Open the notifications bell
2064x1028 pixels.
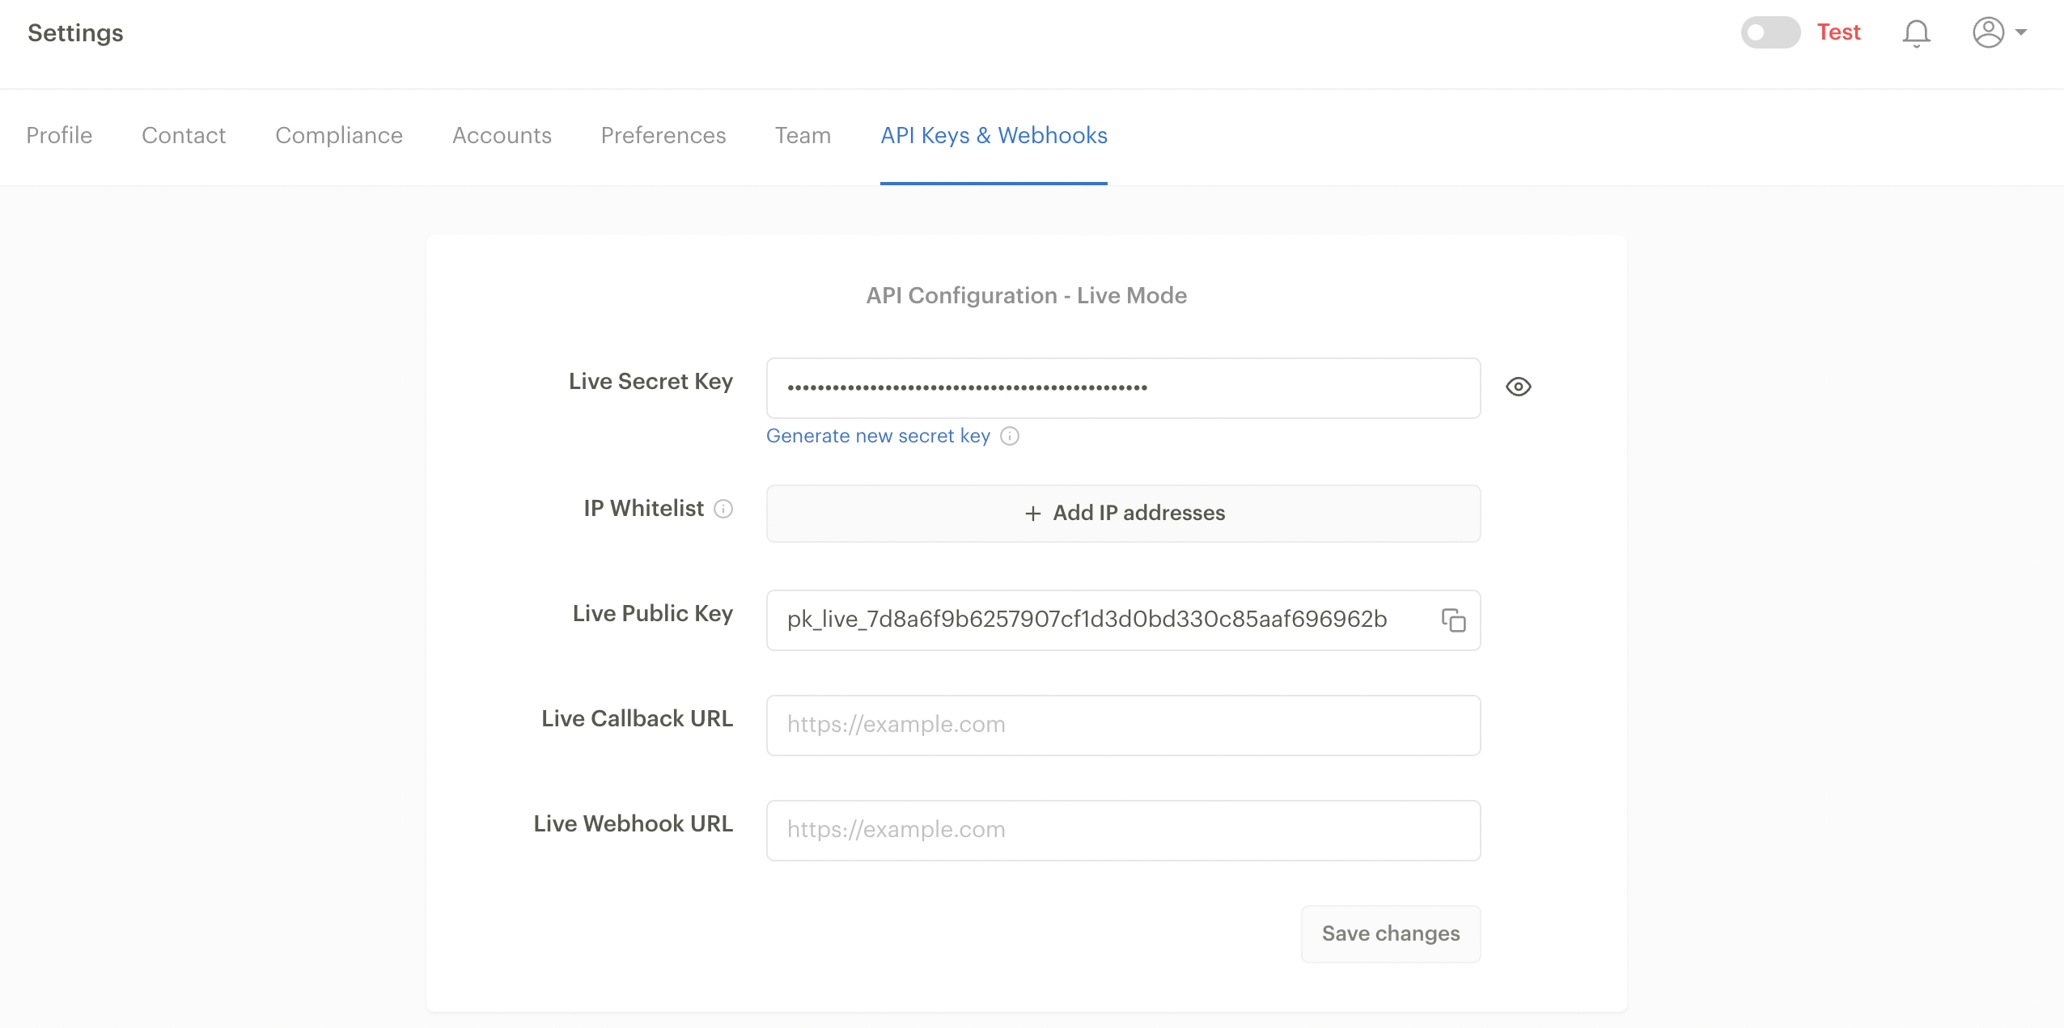point(1916,33)
